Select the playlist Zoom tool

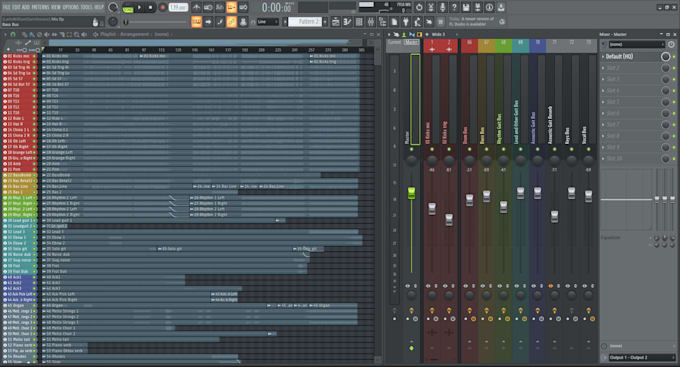76,34
